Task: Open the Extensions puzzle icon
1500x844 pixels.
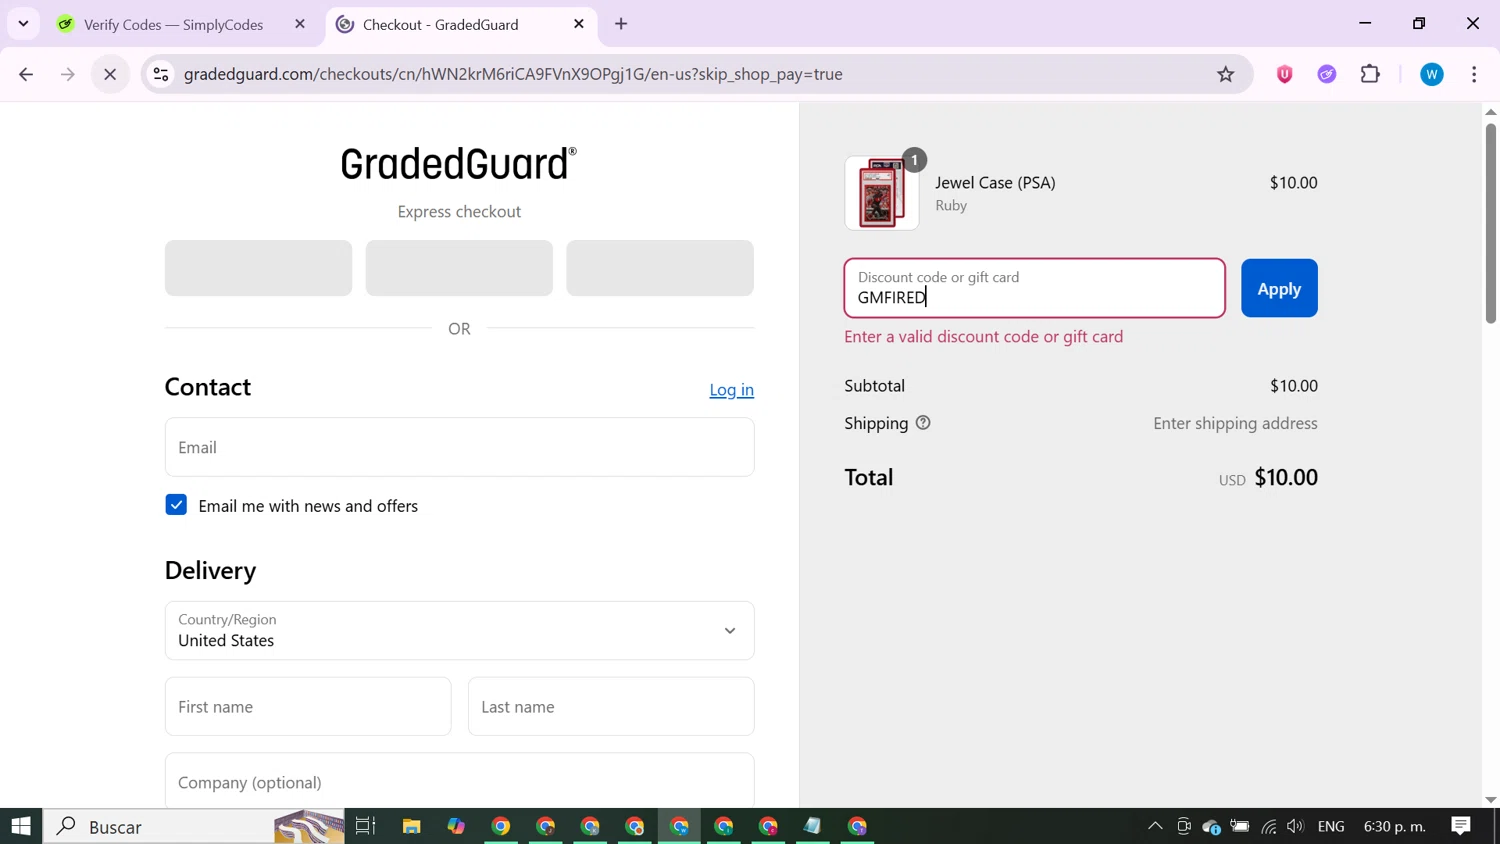Action: pos(1370,74)
